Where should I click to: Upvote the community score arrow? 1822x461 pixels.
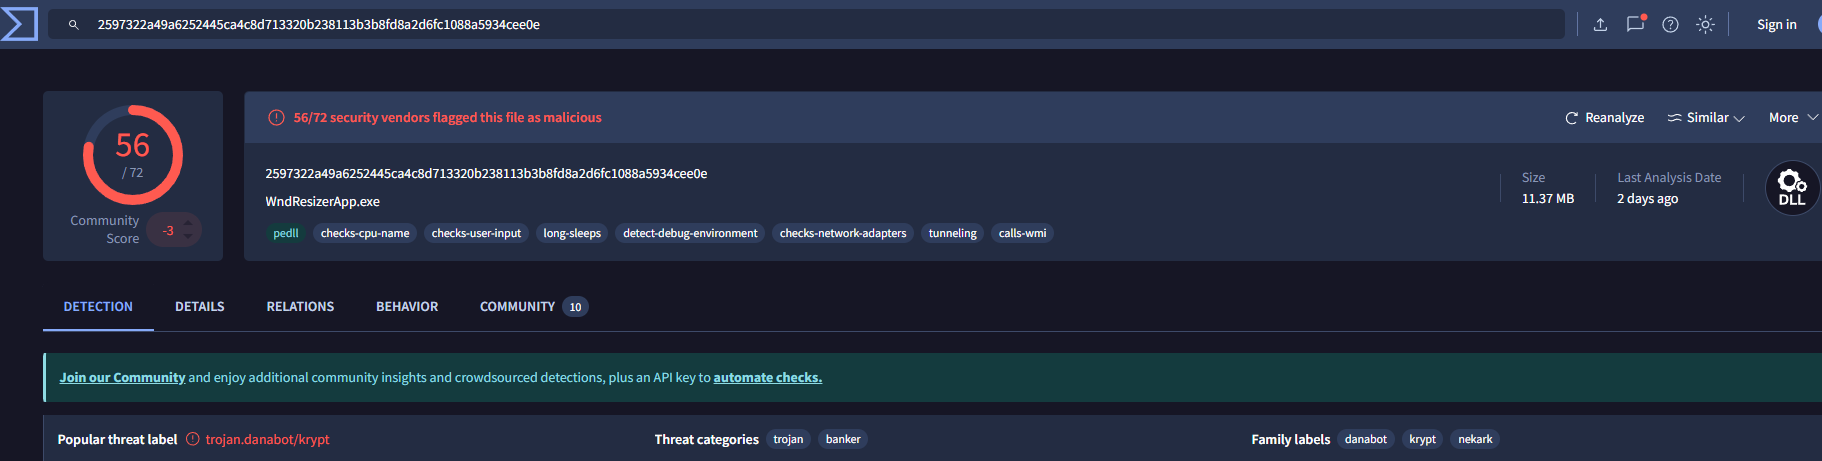pyautogui.click(x=188, y=223)
